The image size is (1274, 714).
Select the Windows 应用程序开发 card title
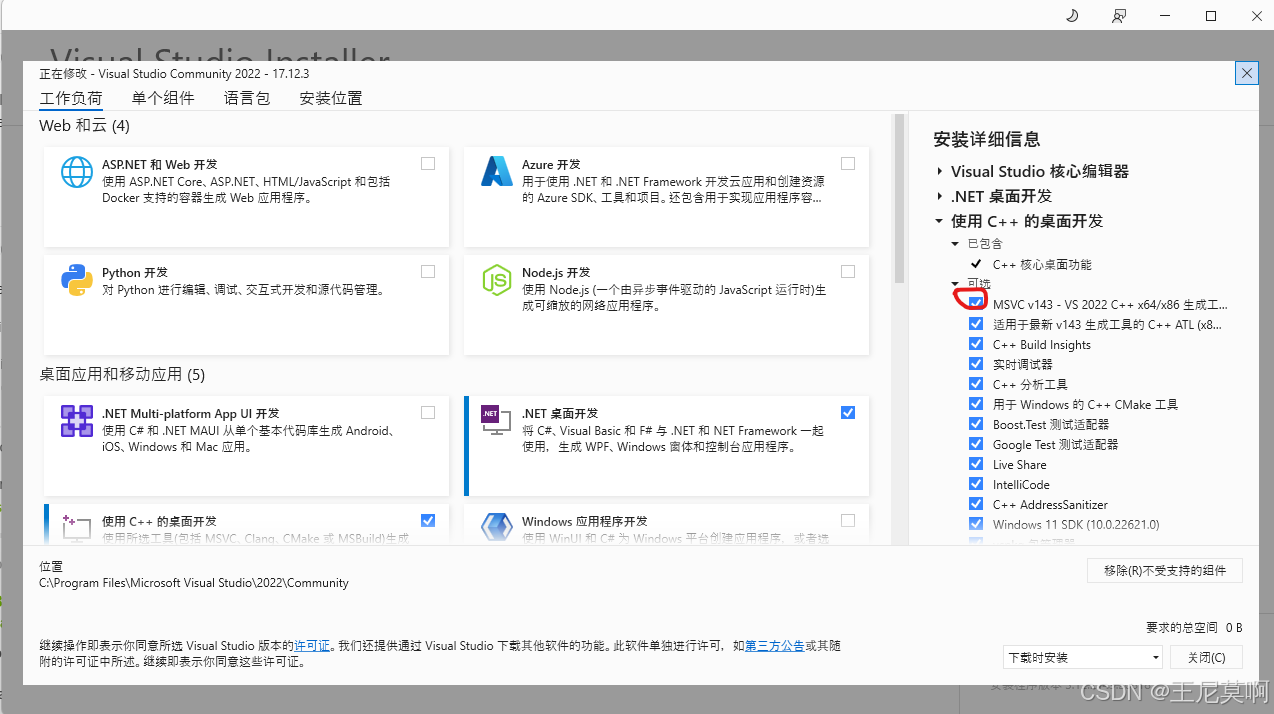pos(585,521)
